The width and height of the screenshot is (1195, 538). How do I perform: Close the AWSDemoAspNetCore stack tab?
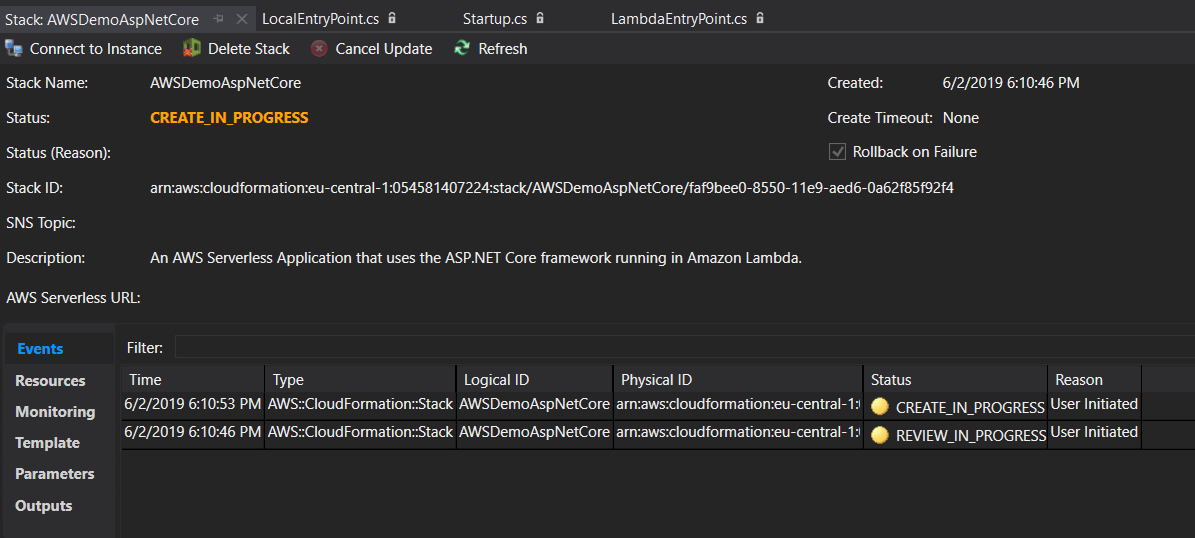pos(241,19)
